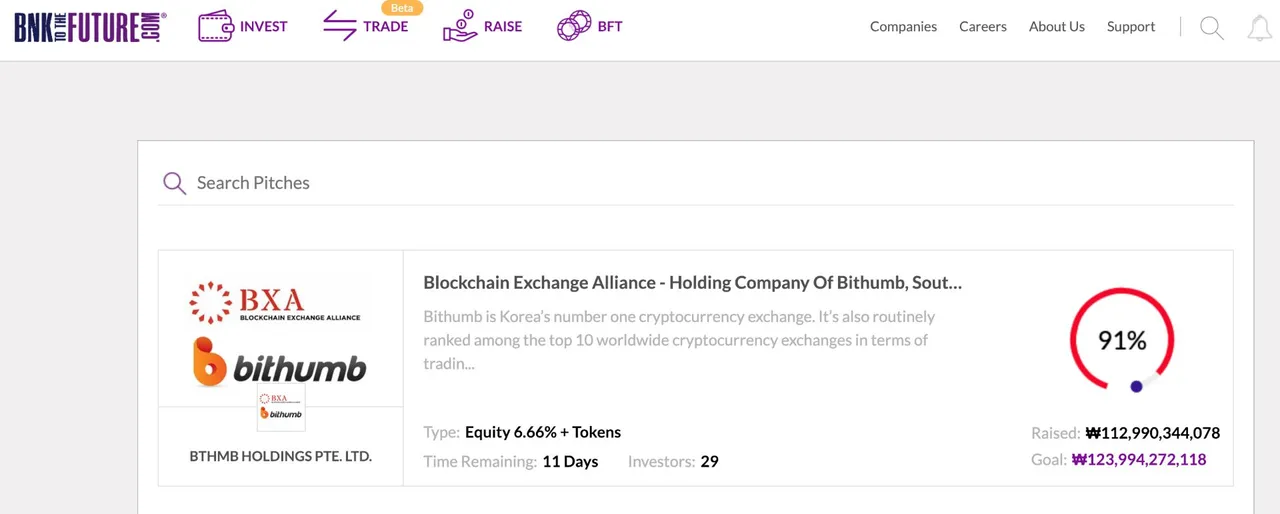Click the Beta badge above TRADE
Viewport: 1280px width, 514px height.
402,7
